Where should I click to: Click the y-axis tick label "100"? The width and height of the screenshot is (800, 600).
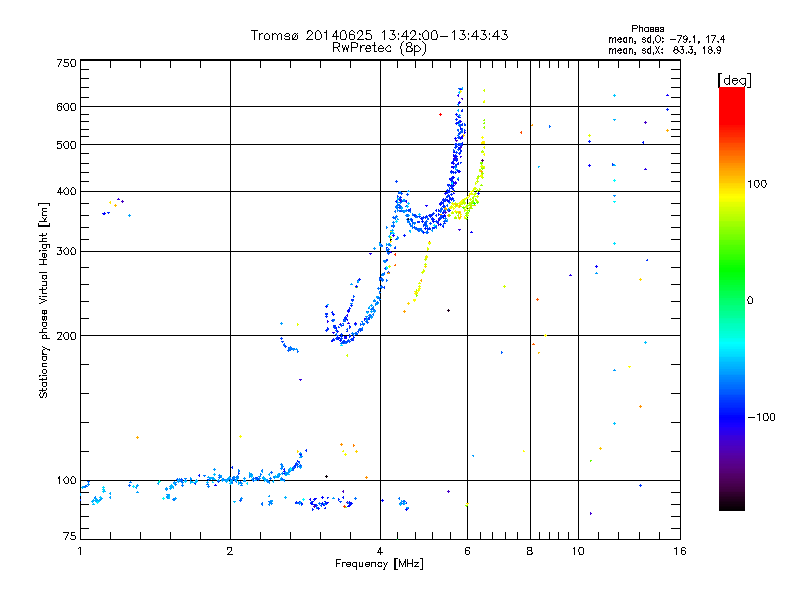coord(66,480)
